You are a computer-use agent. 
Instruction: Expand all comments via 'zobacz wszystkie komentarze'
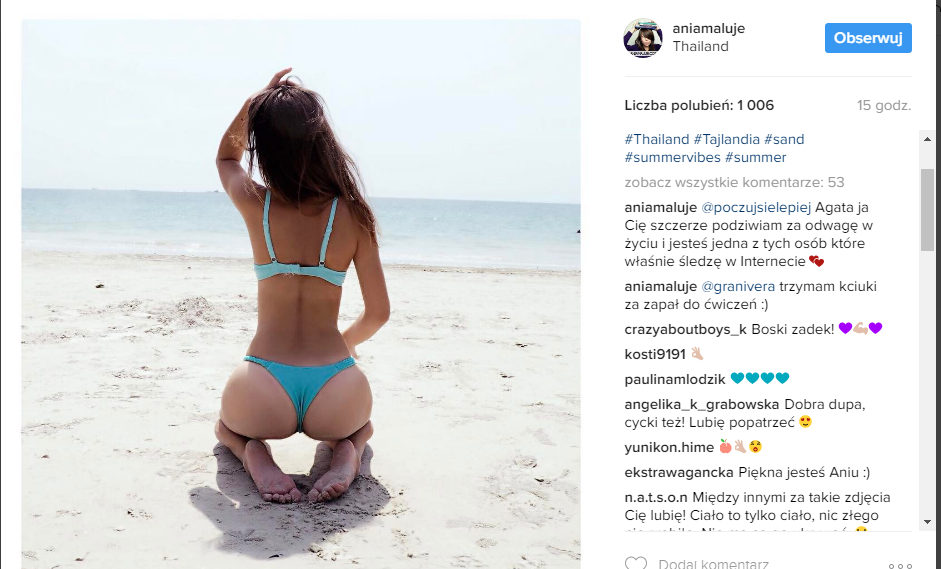coord(734,182)
